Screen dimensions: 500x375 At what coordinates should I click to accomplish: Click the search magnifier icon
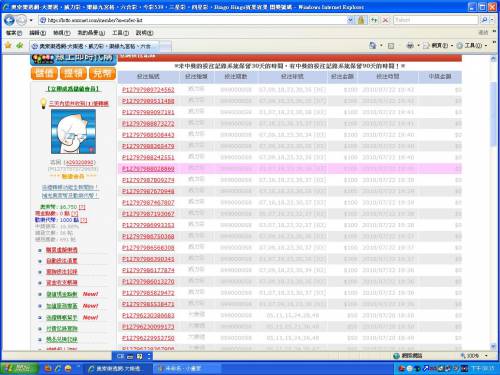(484, 20)
